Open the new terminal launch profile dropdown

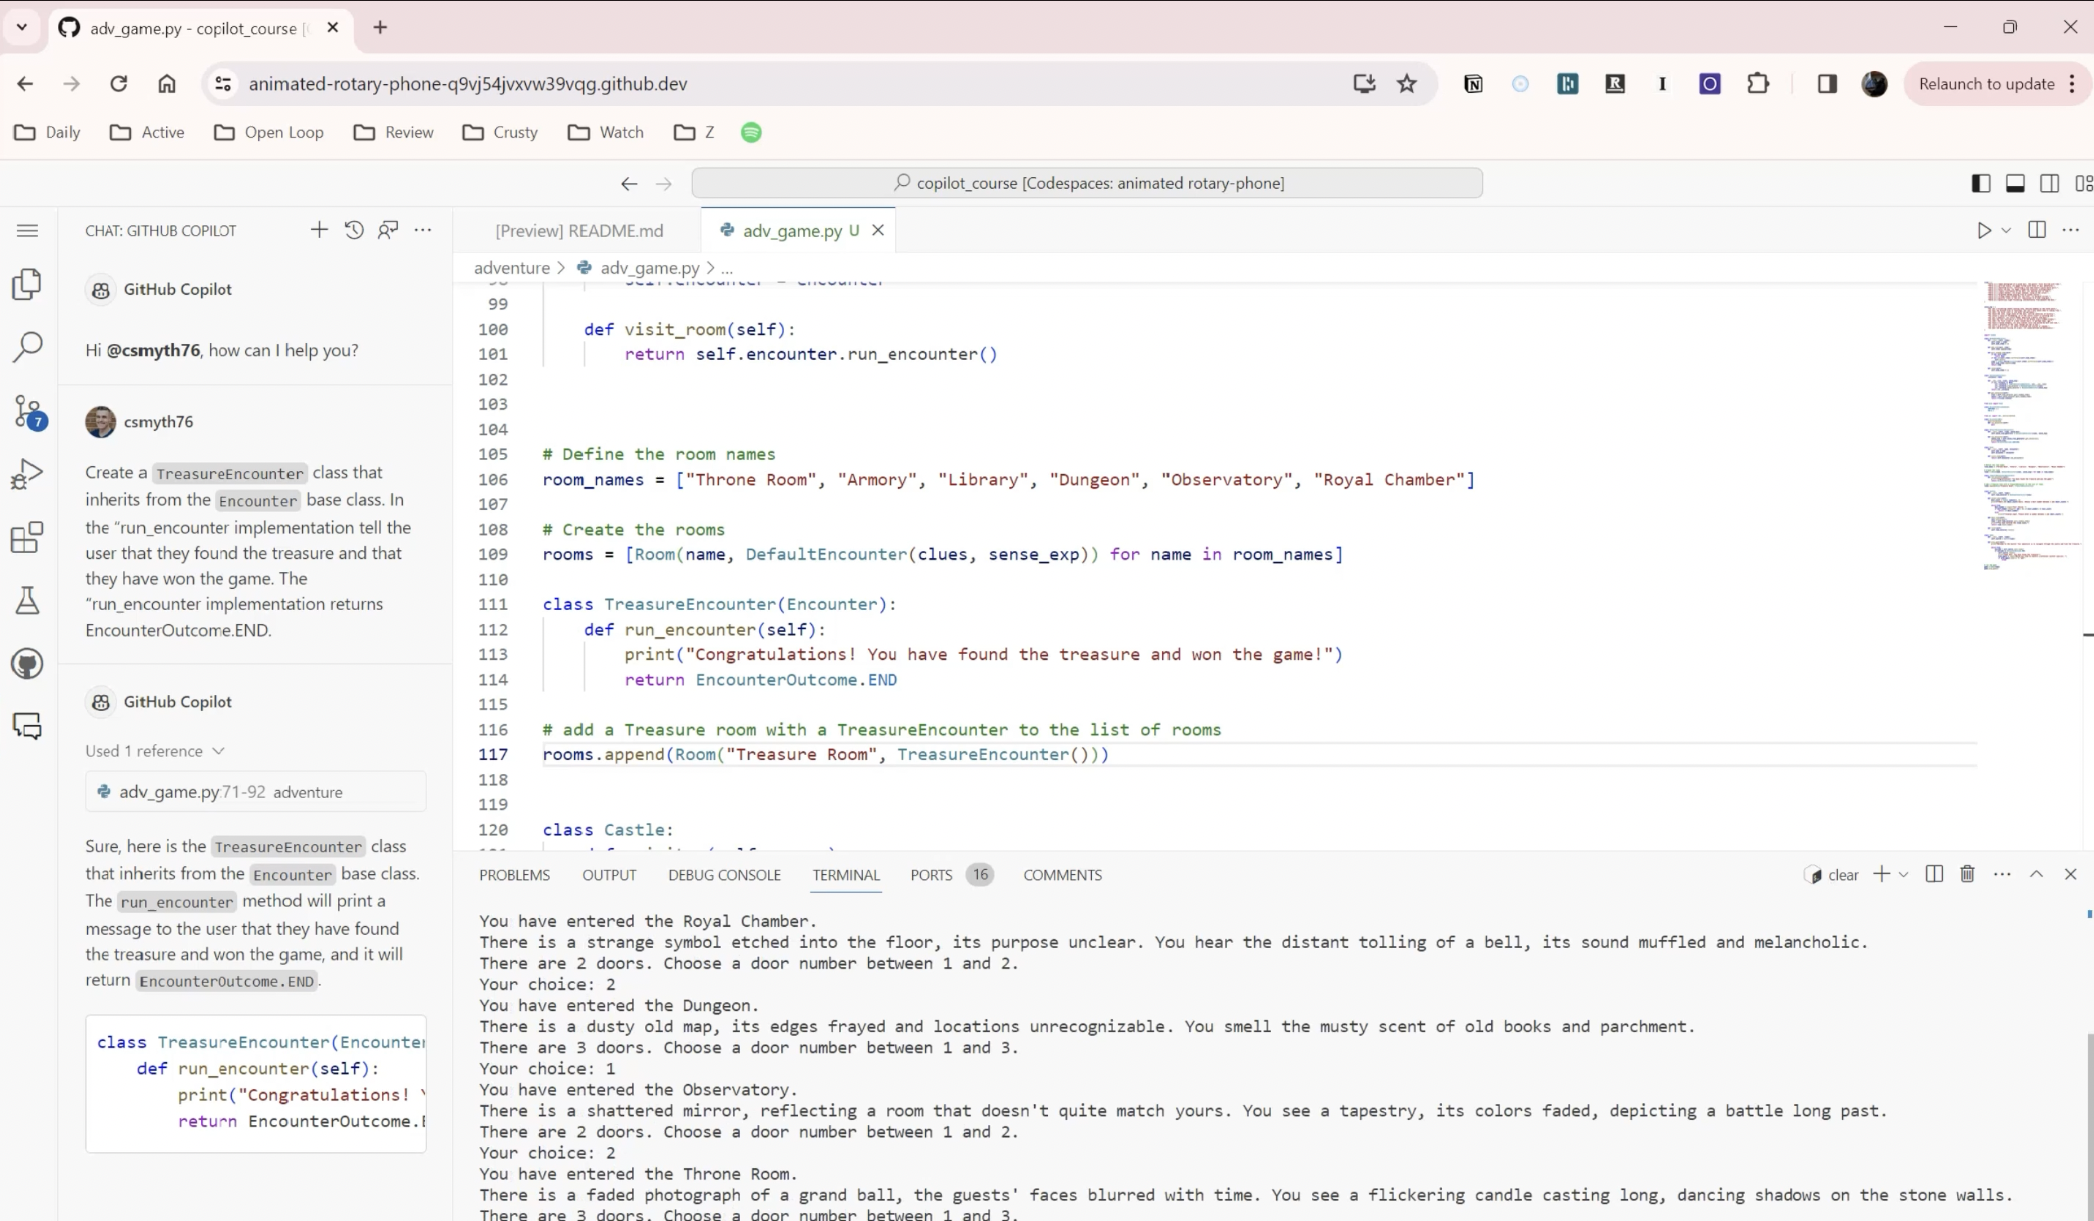point(1904,875)
